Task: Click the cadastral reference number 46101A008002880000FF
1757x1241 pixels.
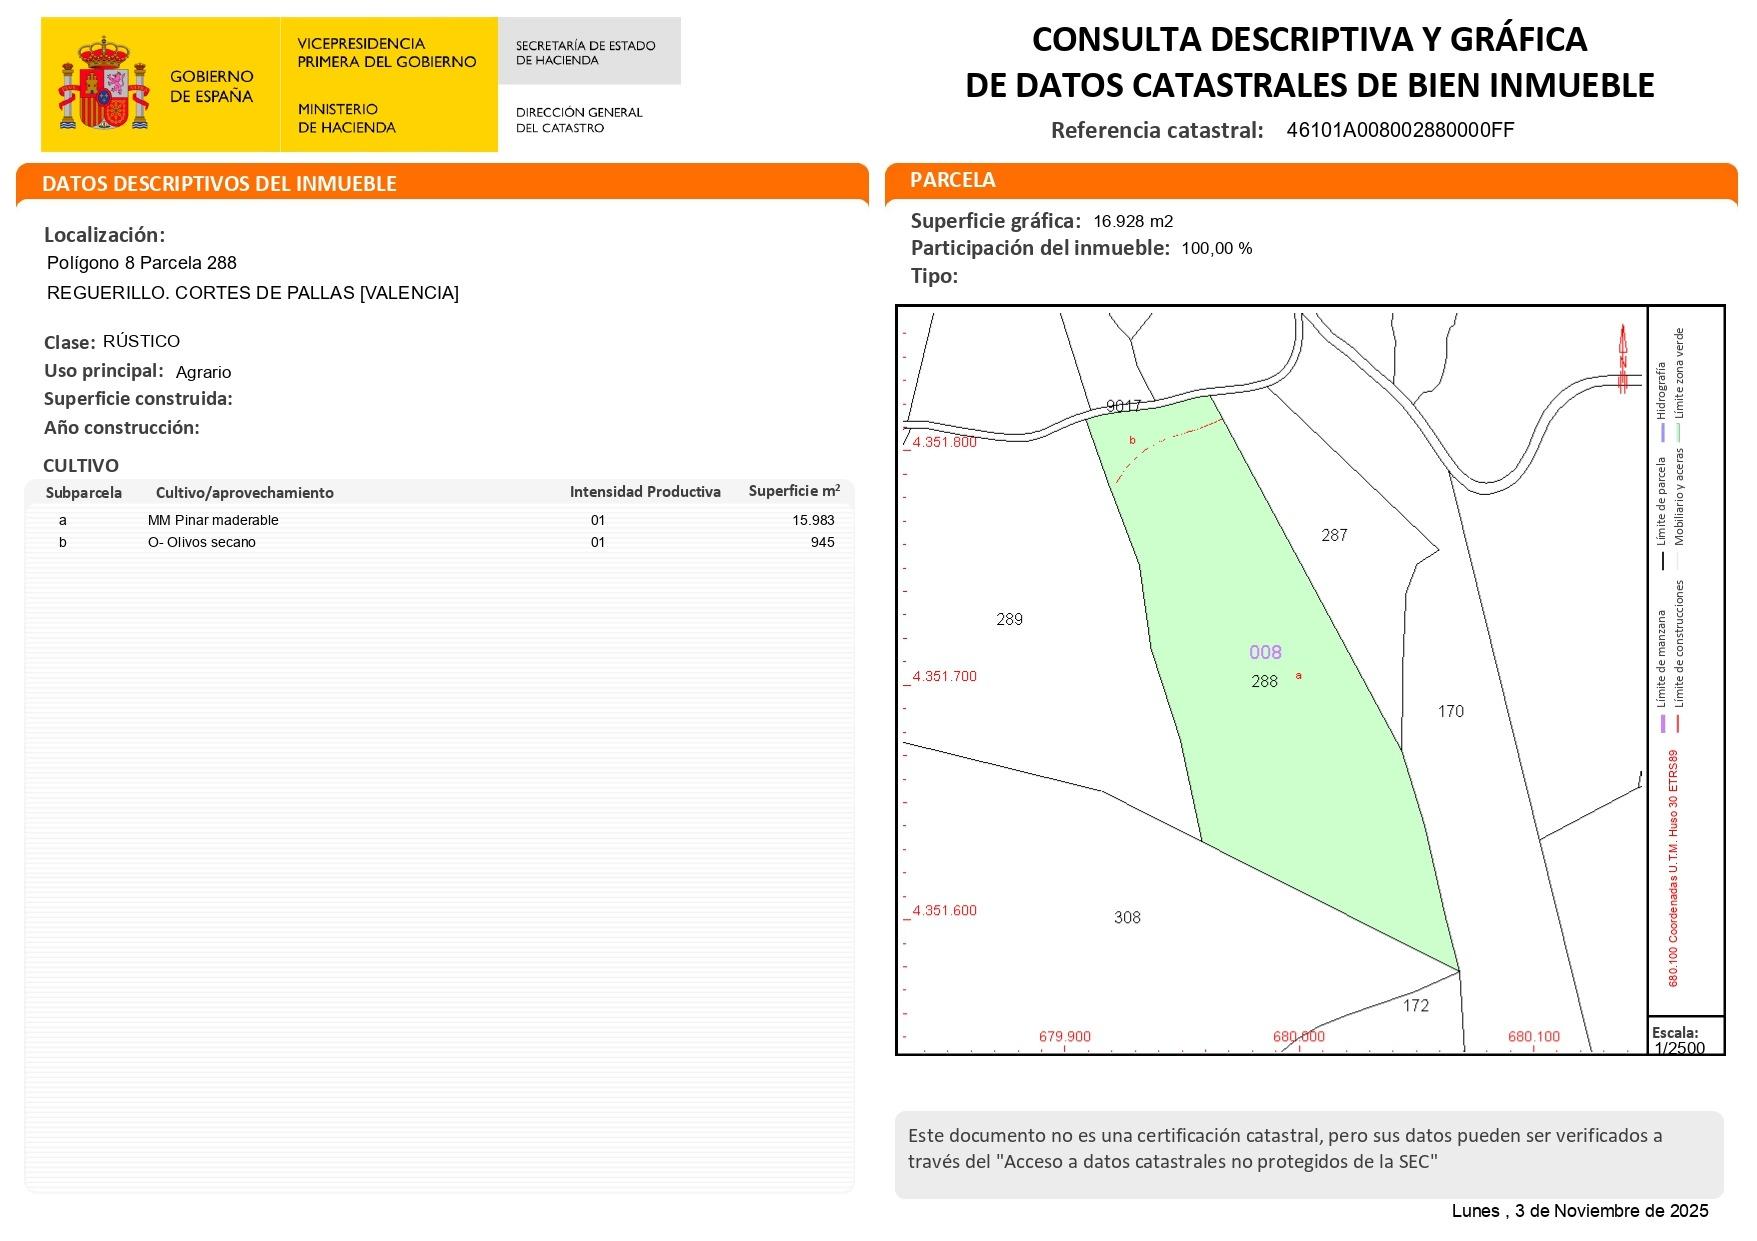Action: [x=1399, y=130]
